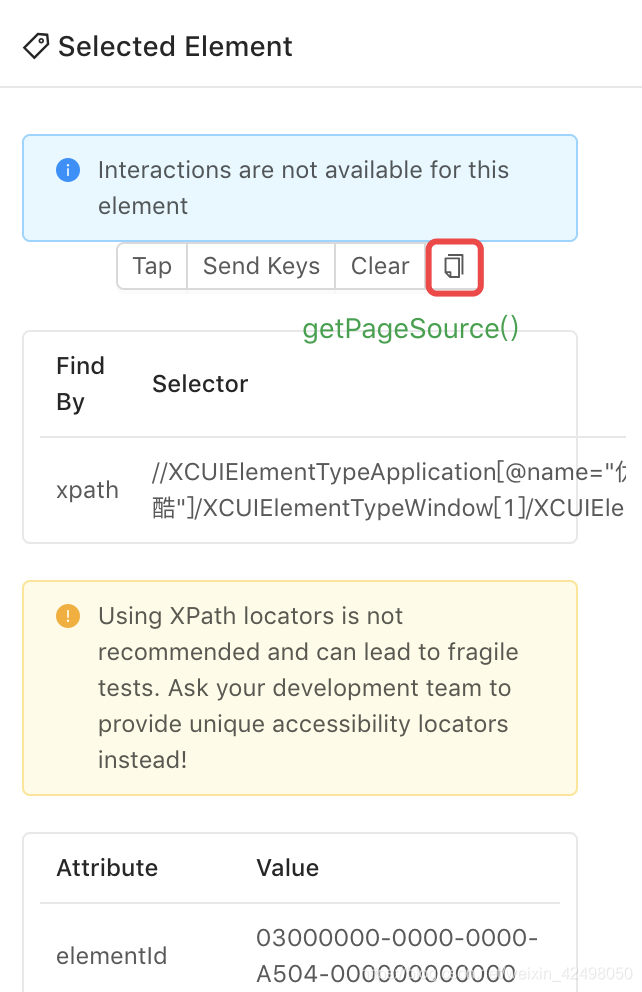
Task: Click the blue info circle icon
Action: click(68, 170)
